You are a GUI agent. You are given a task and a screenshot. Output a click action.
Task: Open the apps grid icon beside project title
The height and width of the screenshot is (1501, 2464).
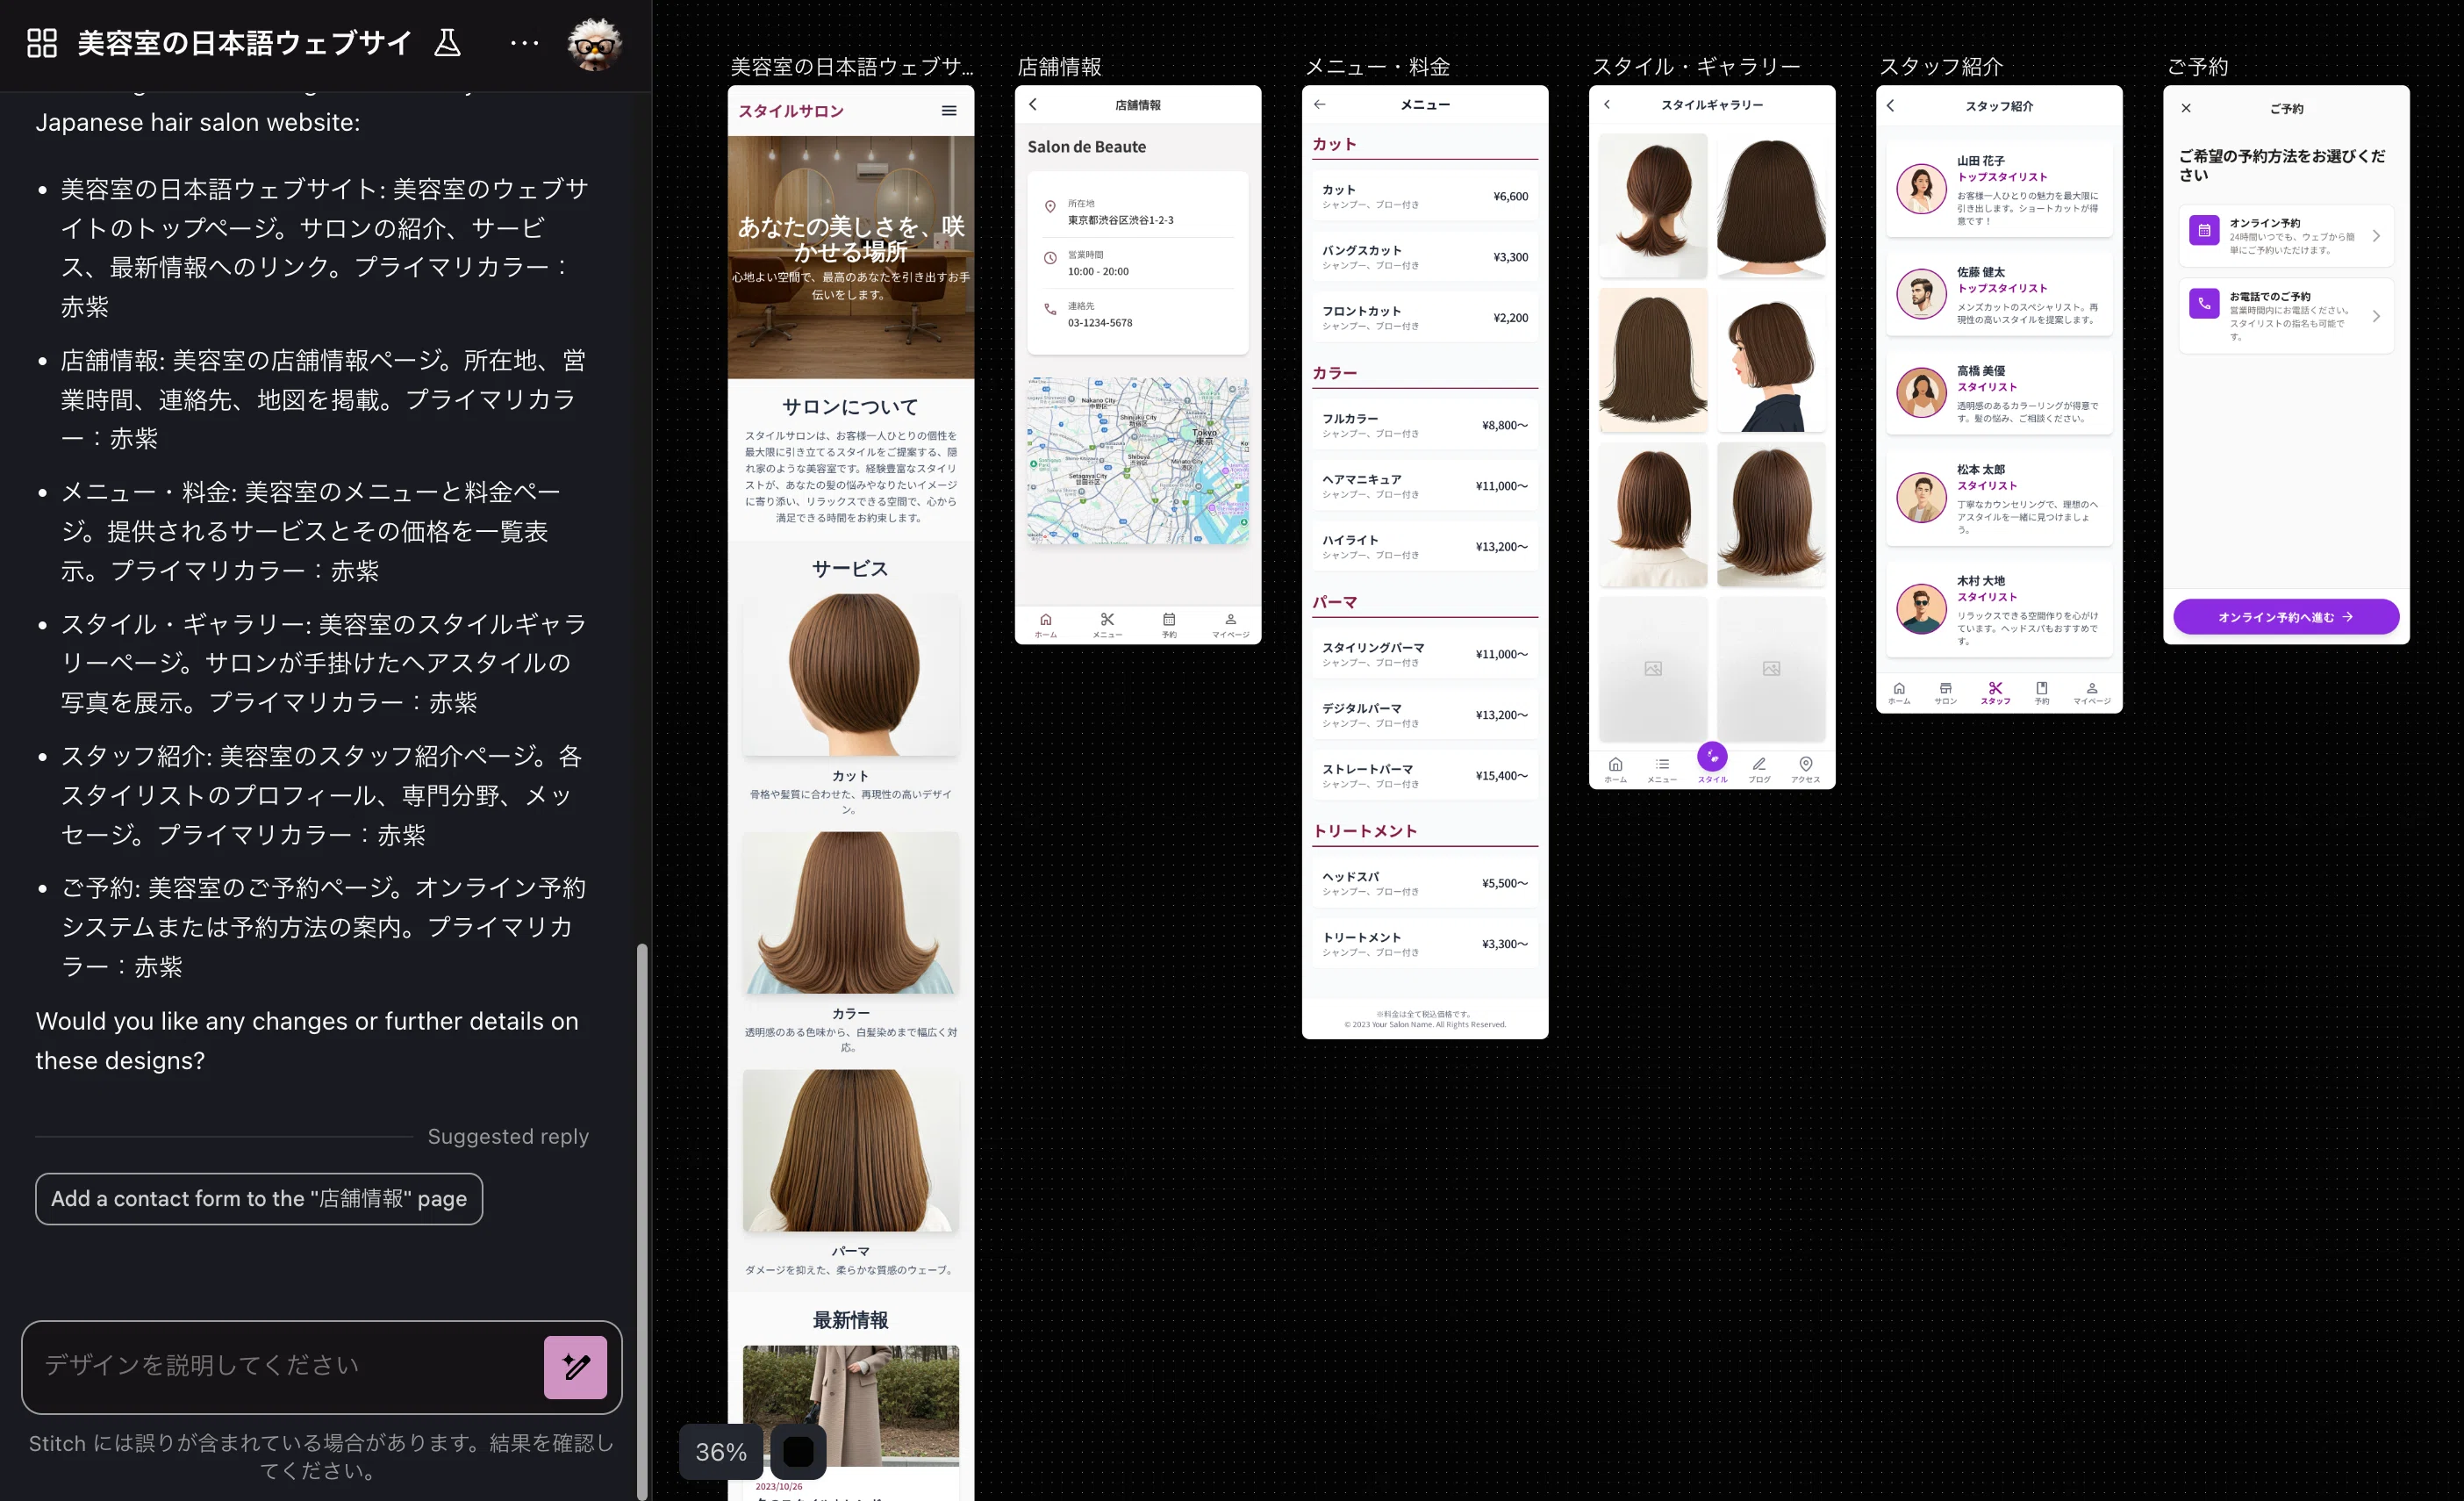42,43
